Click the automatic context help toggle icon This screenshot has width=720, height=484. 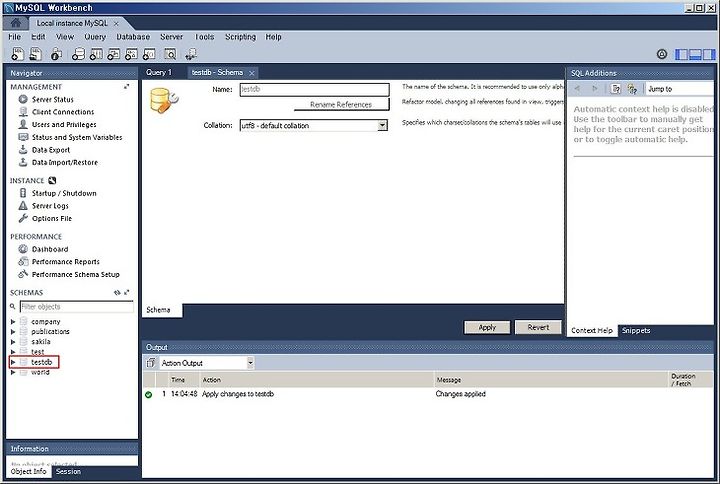632,89
